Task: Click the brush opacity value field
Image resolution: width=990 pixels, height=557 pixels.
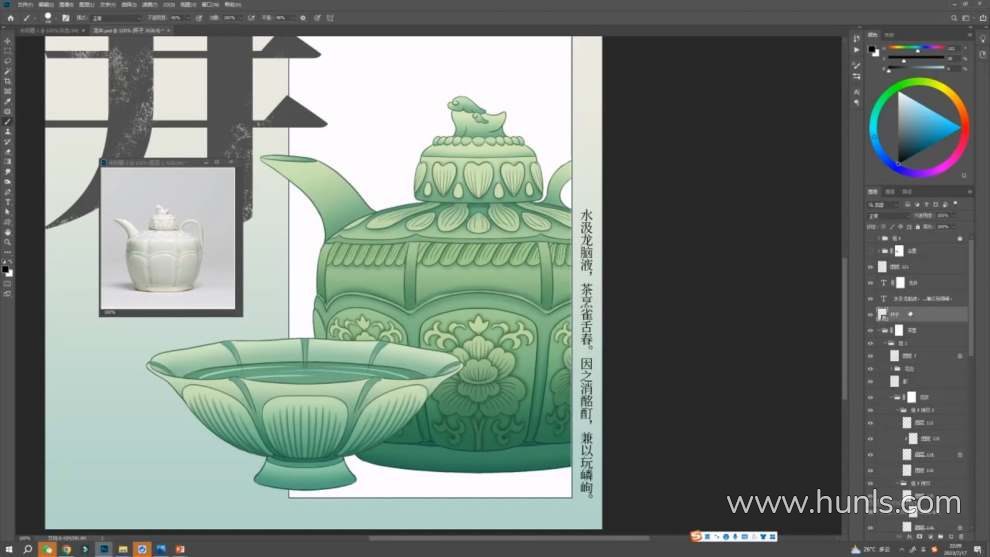Action: click(x=178, y=18)
